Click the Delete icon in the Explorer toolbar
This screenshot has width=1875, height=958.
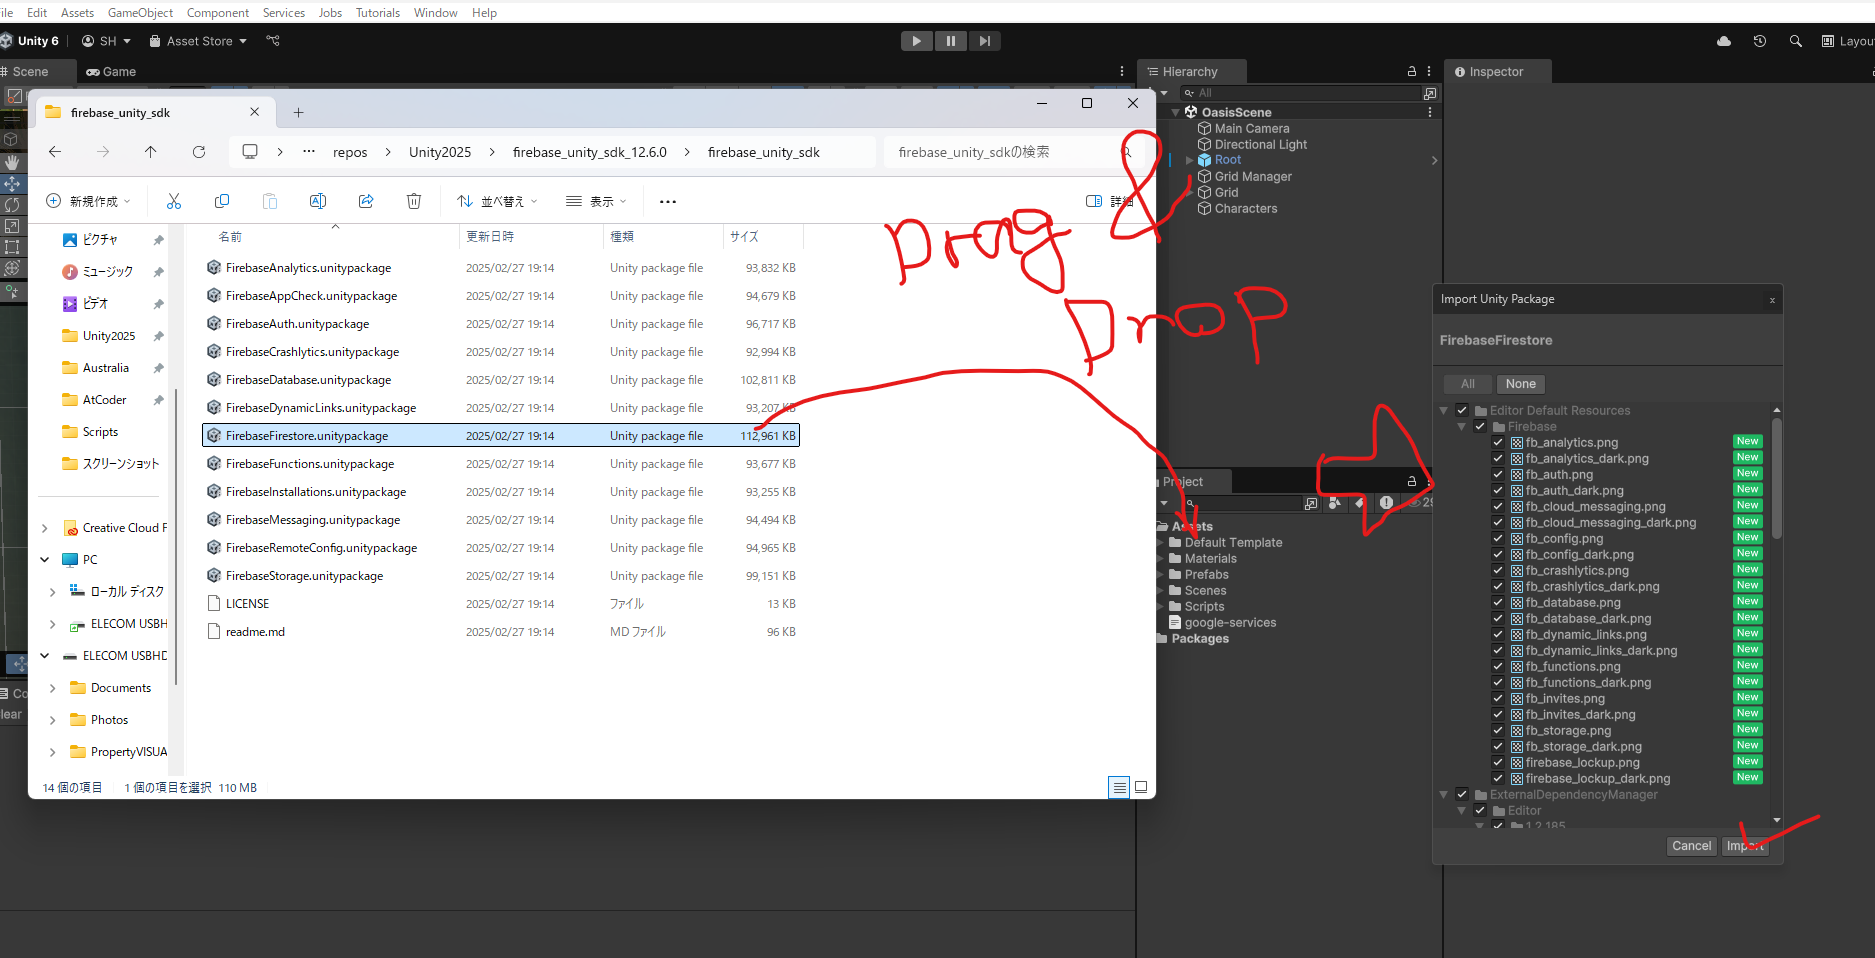[414, 201]
